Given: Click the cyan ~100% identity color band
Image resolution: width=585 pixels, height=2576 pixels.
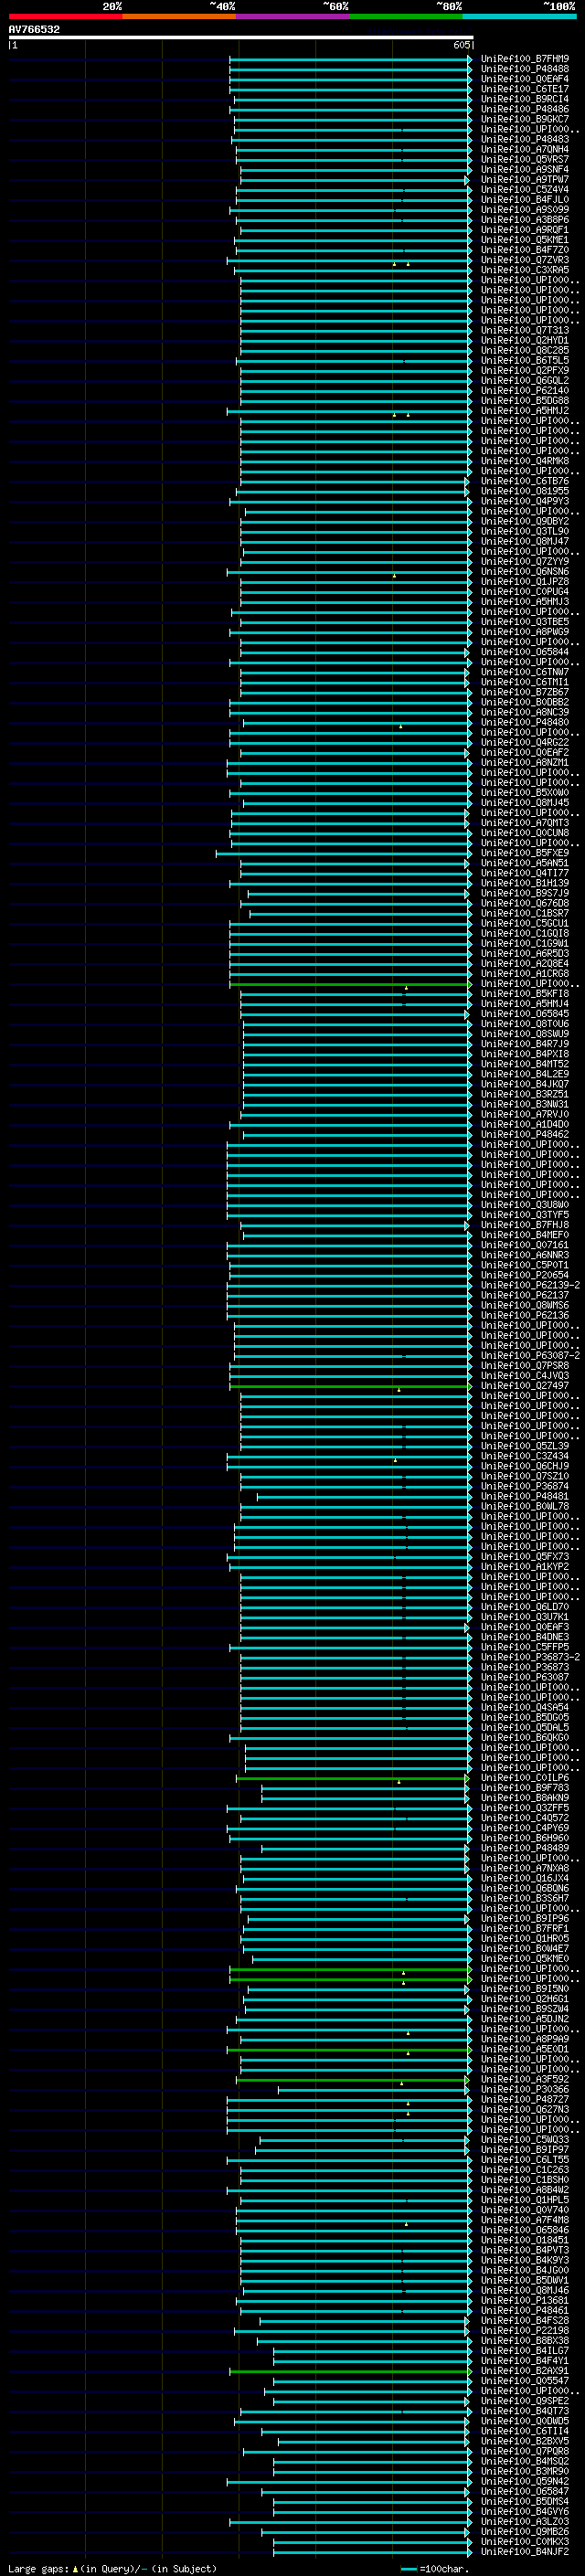Looking at the screenshot, I should (x=520, y=16).
